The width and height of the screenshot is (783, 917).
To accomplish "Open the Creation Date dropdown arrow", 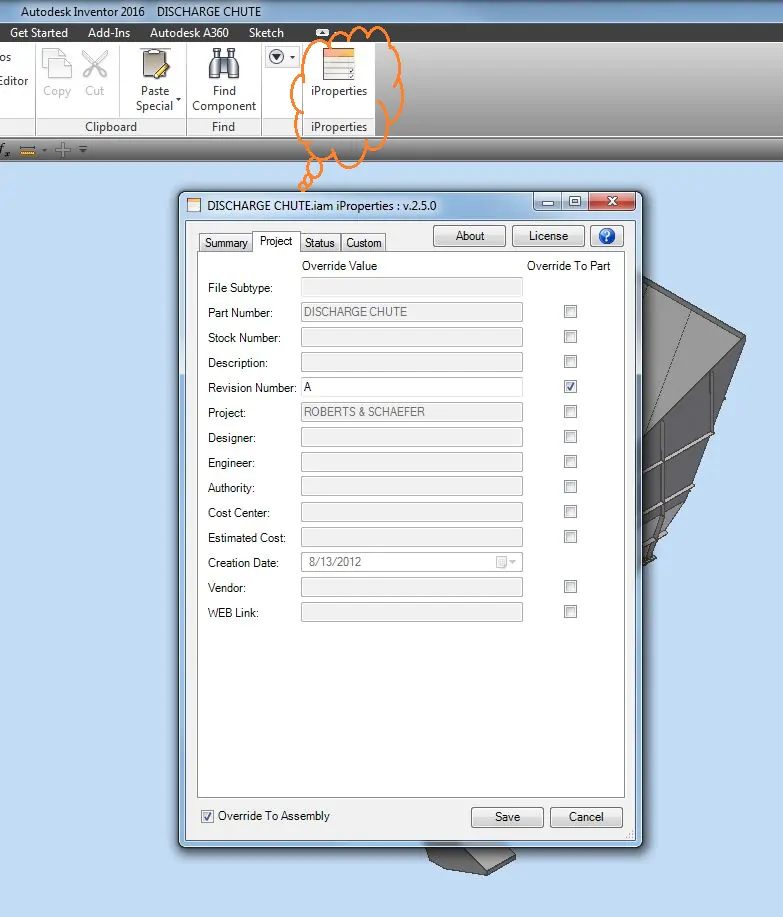I will coord(512,562).
